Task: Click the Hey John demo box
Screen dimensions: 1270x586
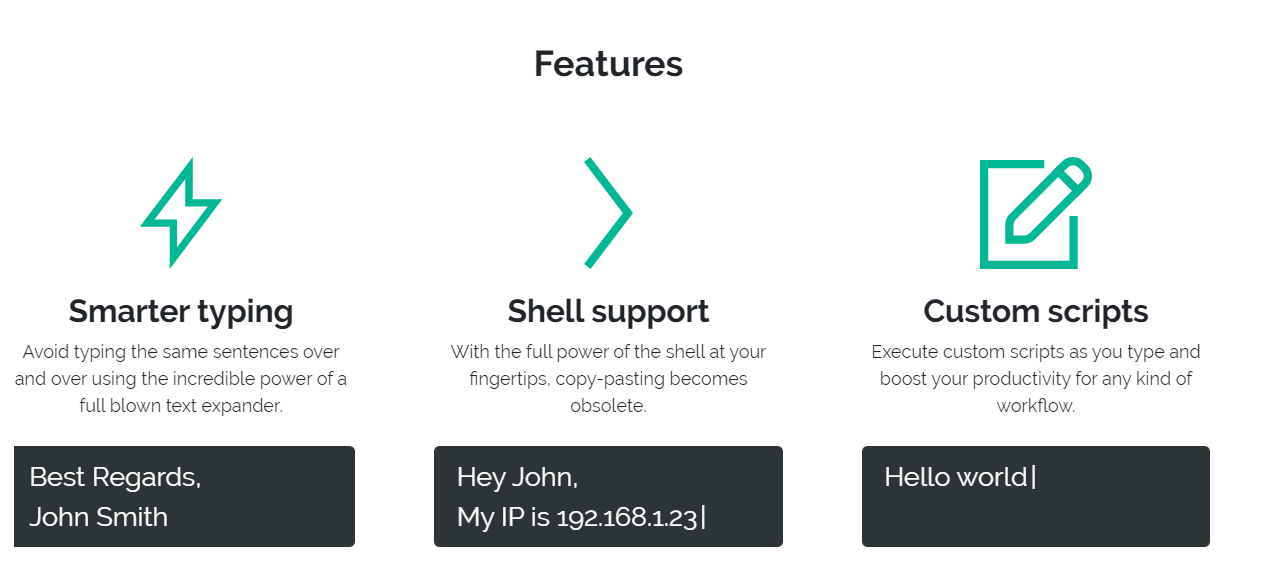Action: tap(608, 496)
